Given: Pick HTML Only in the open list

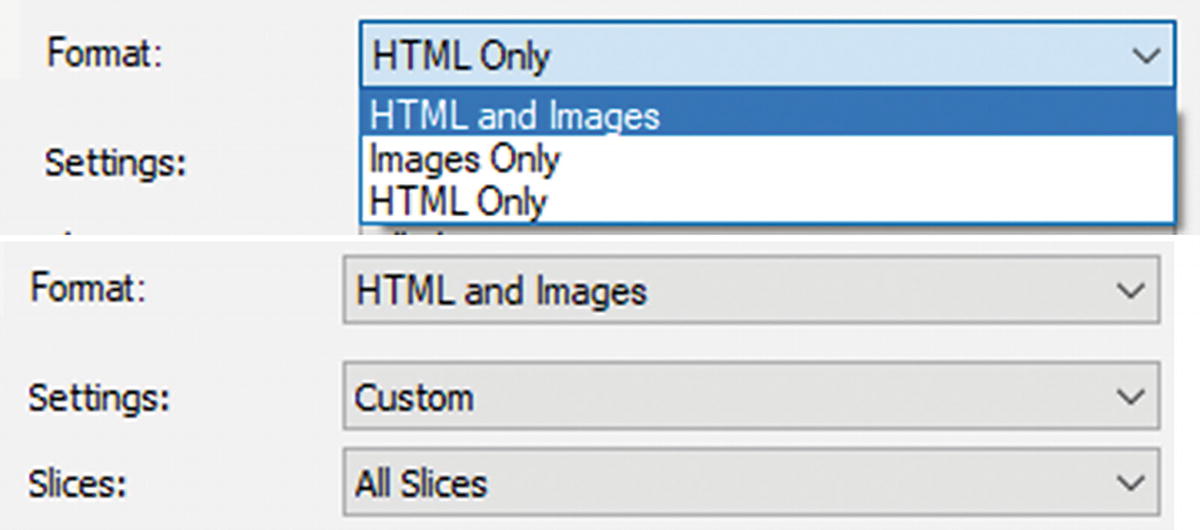Looking at the screenshot, I should coord(458,201).
